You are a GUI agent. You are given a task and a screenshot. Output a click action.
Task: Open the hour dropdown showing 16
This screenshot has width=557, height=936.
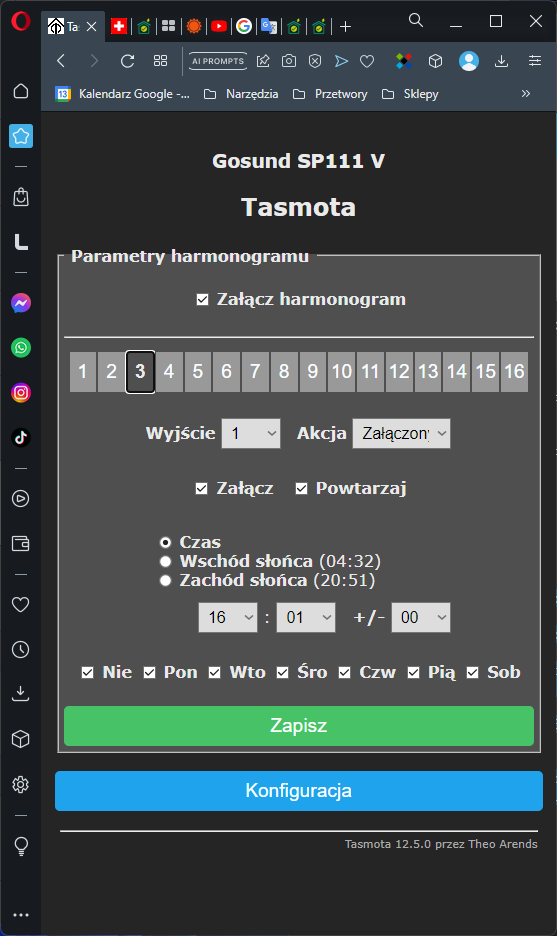227,617
